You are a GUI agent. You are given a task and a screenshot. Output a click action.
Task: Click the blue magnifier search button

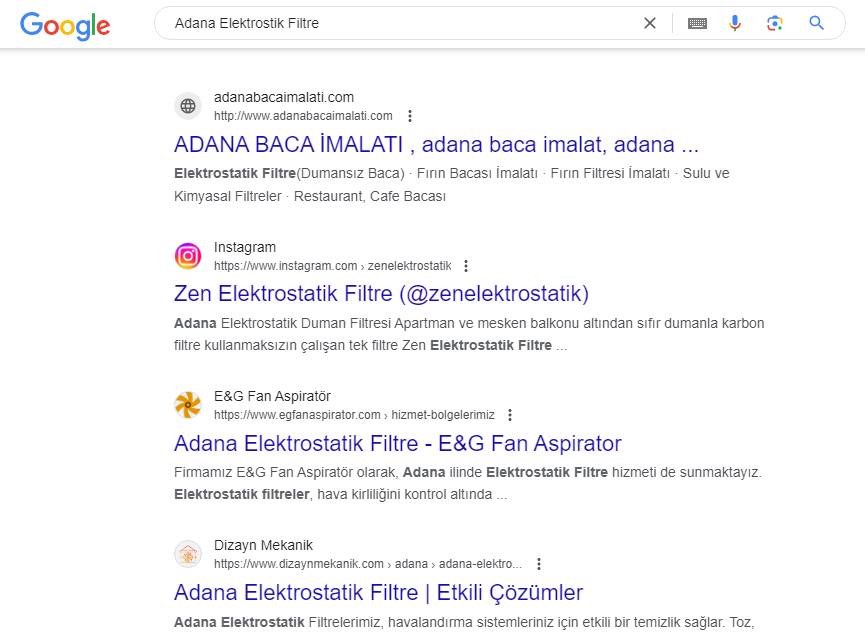coord(817,23)
